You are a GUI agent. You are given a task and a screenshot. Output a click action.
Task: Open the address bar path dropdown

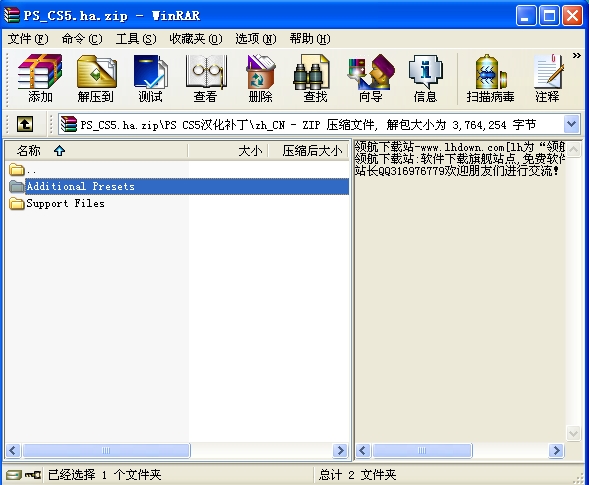coord(571,124)
